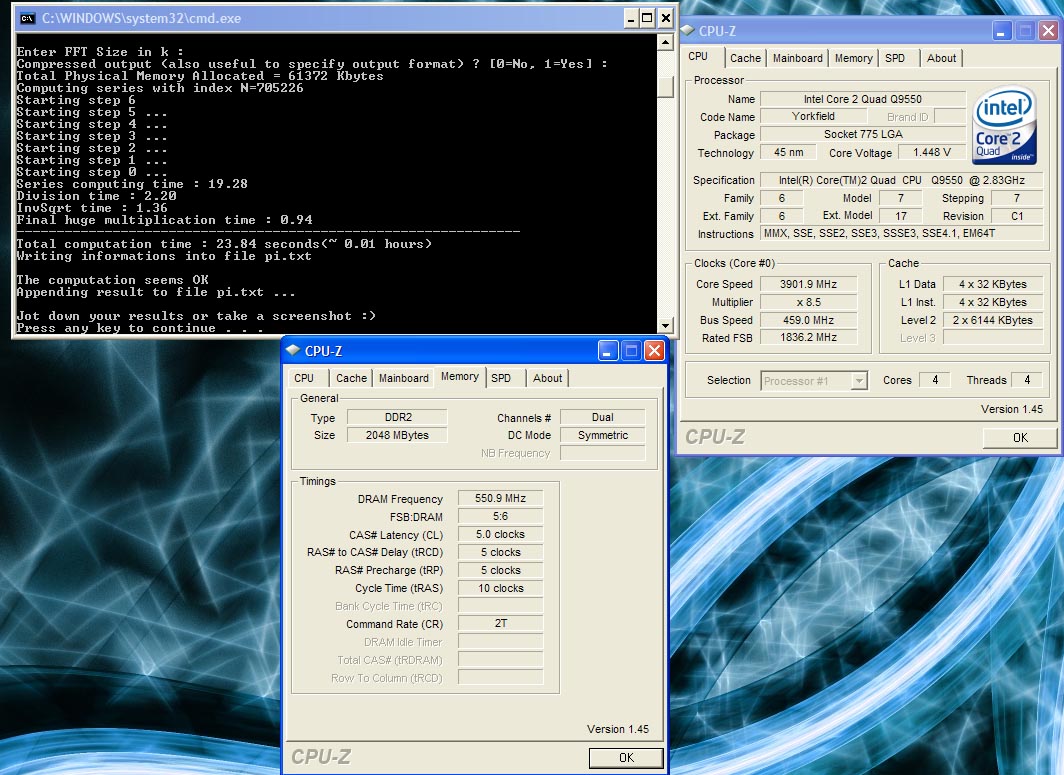Click the Code Name value Yorkfield
The height and width of the screenshot is (775, 1064).
pos(813,117)
